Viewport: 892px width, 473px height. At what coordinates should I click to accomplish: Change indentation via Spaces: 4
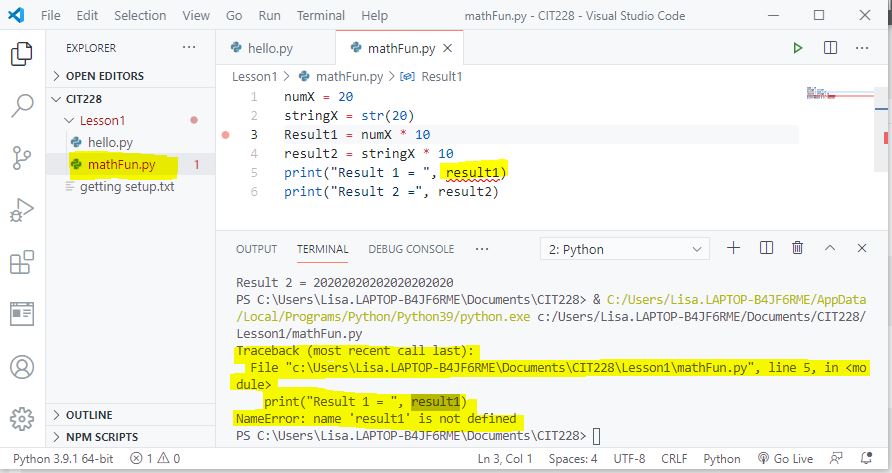(x=573, y=458)
